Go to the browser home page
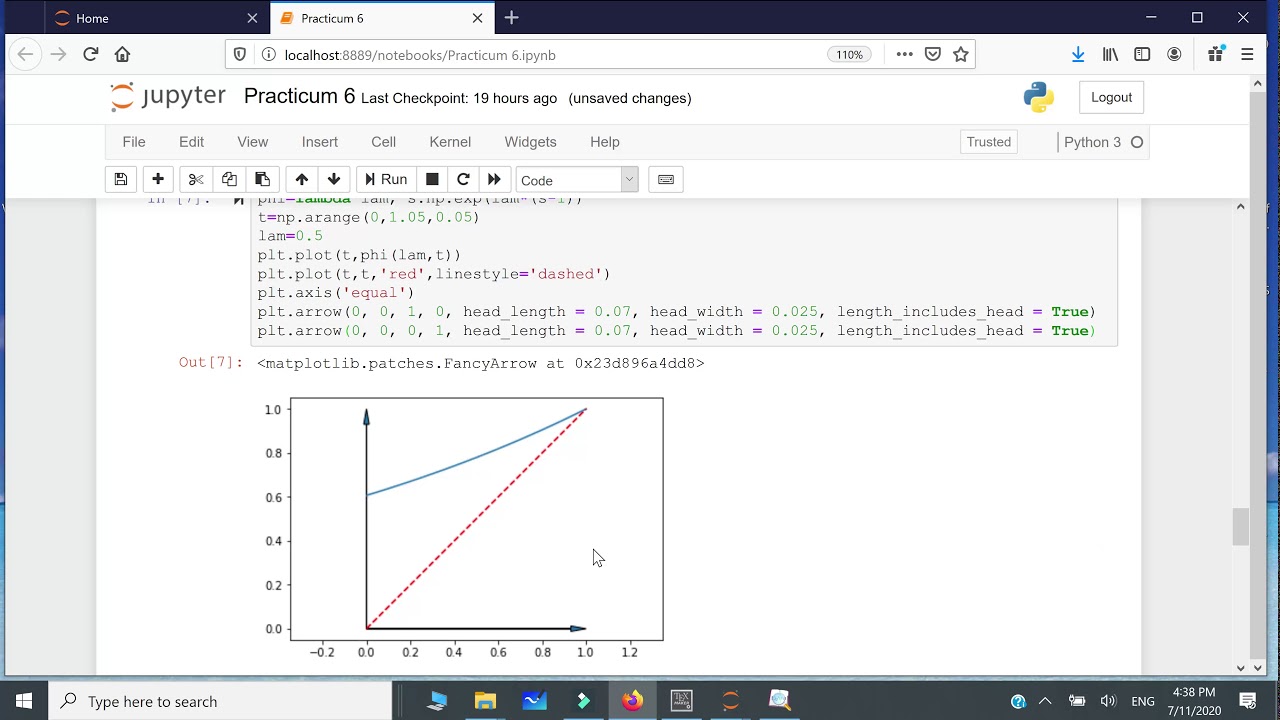1280x720 pixels. pos(122,54)
